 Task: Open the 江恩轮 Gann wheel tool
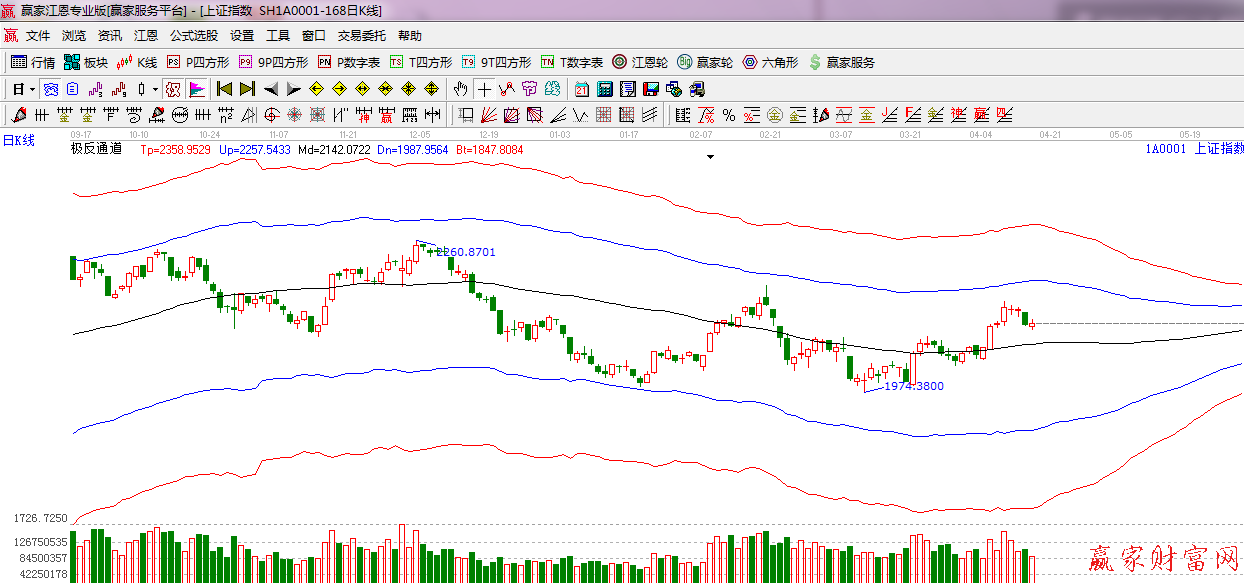pos(637,62)
